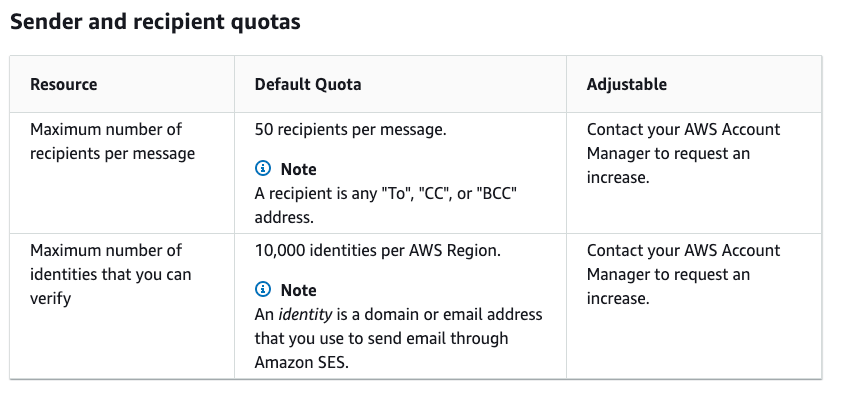Click the "Sender and recipient quotas" heading

pyautogui.click(x=155, y=23)
